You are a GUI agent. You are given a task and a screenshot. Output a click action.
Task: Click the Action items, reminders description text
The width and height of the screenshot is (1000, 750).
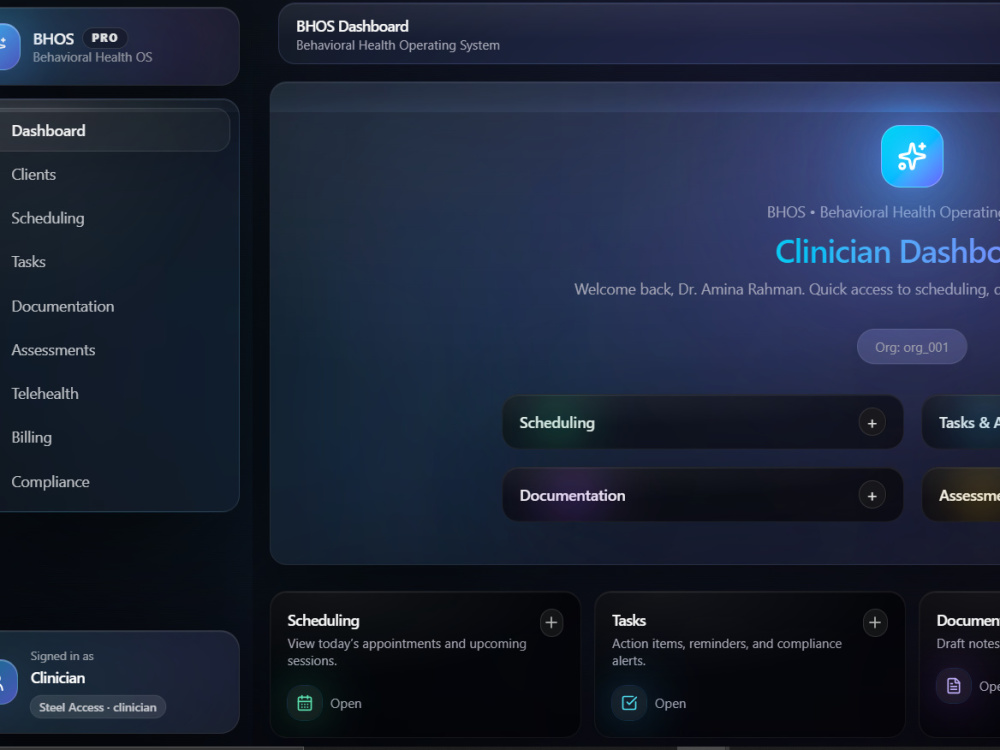pyautogui.click(x=727, y=652)
